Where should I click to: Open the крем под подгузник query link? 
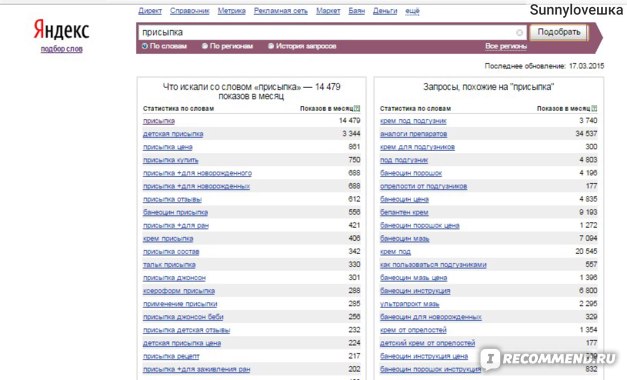413,121
